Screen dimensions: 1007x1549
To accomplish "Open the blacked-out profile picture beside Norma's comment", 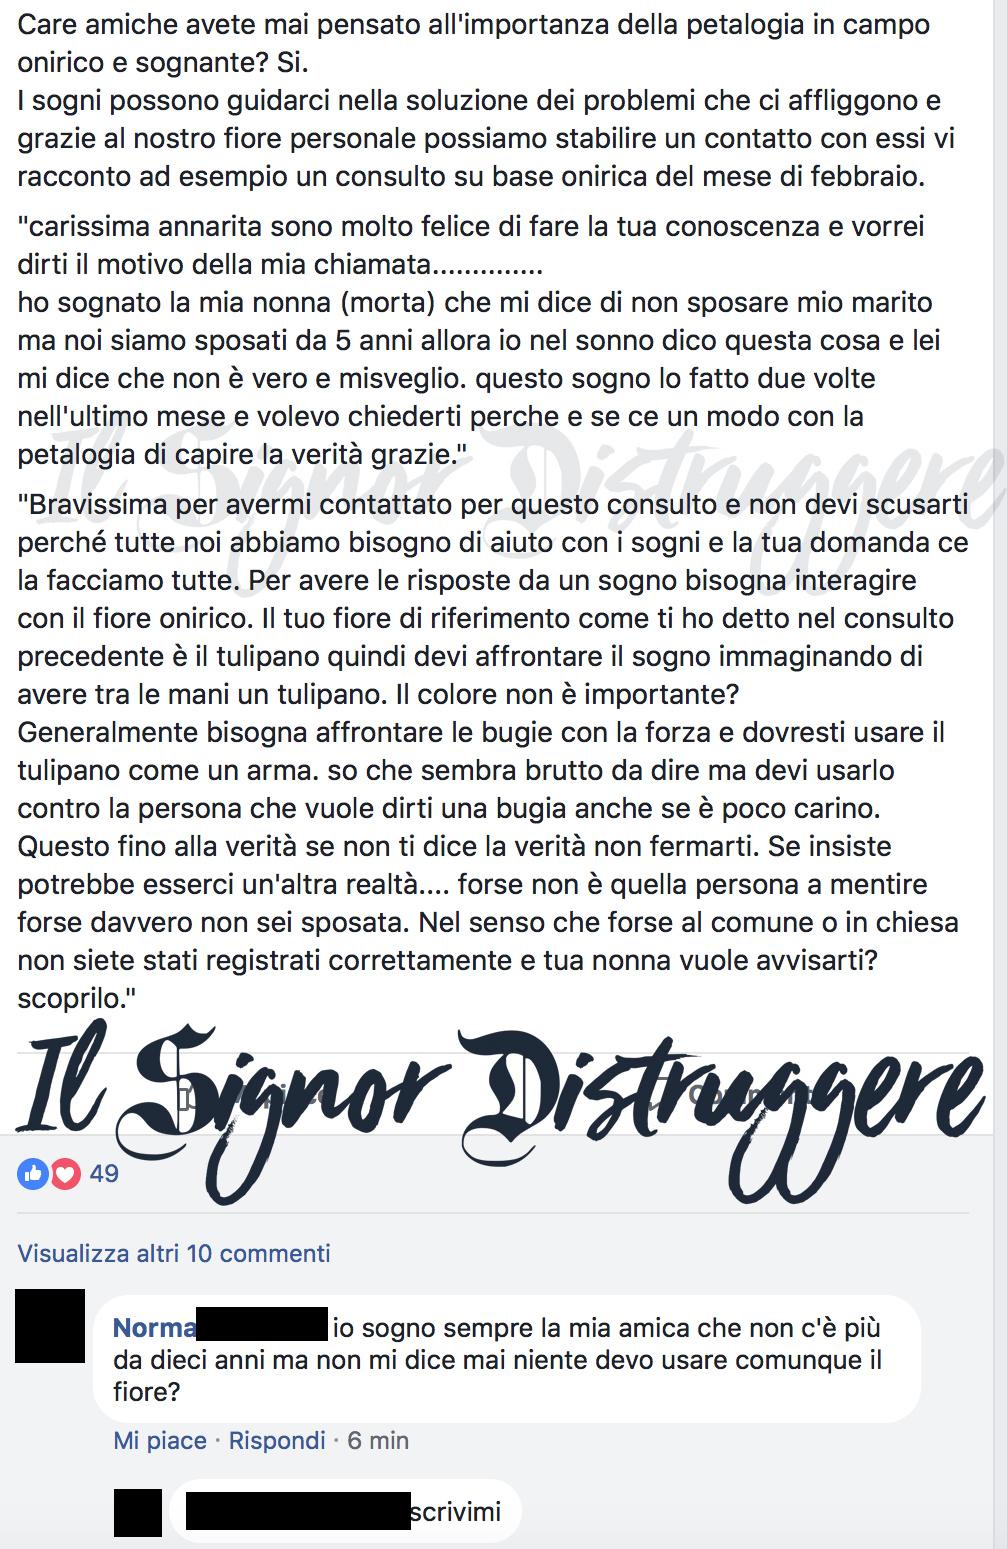I will 50,1326.
